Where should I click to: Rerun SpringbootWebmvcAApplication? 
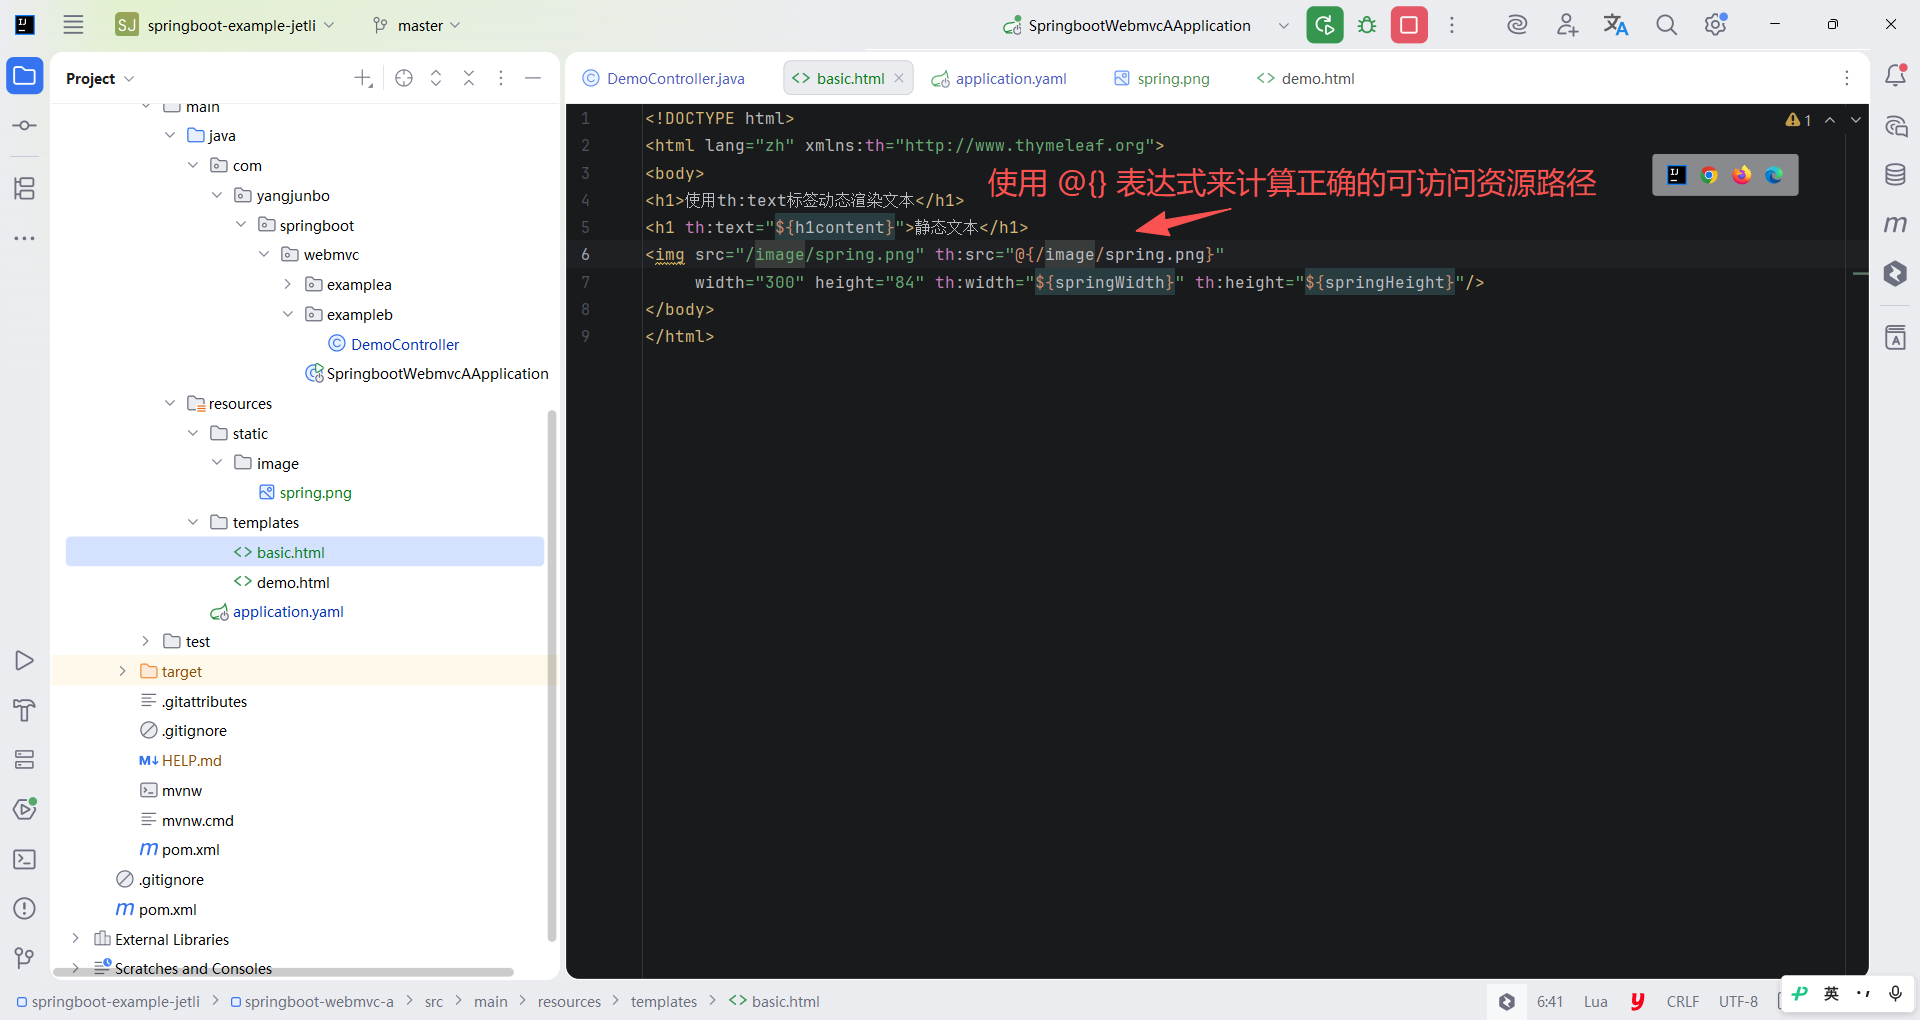[1325, 25]
